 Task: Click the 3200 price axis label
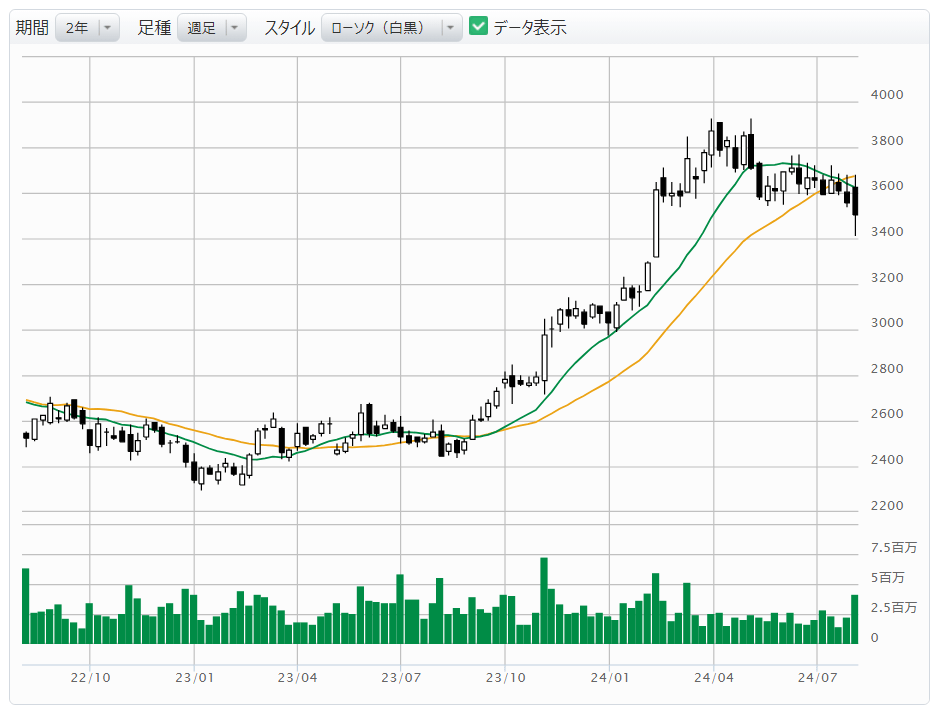click(x=887, y=277)
